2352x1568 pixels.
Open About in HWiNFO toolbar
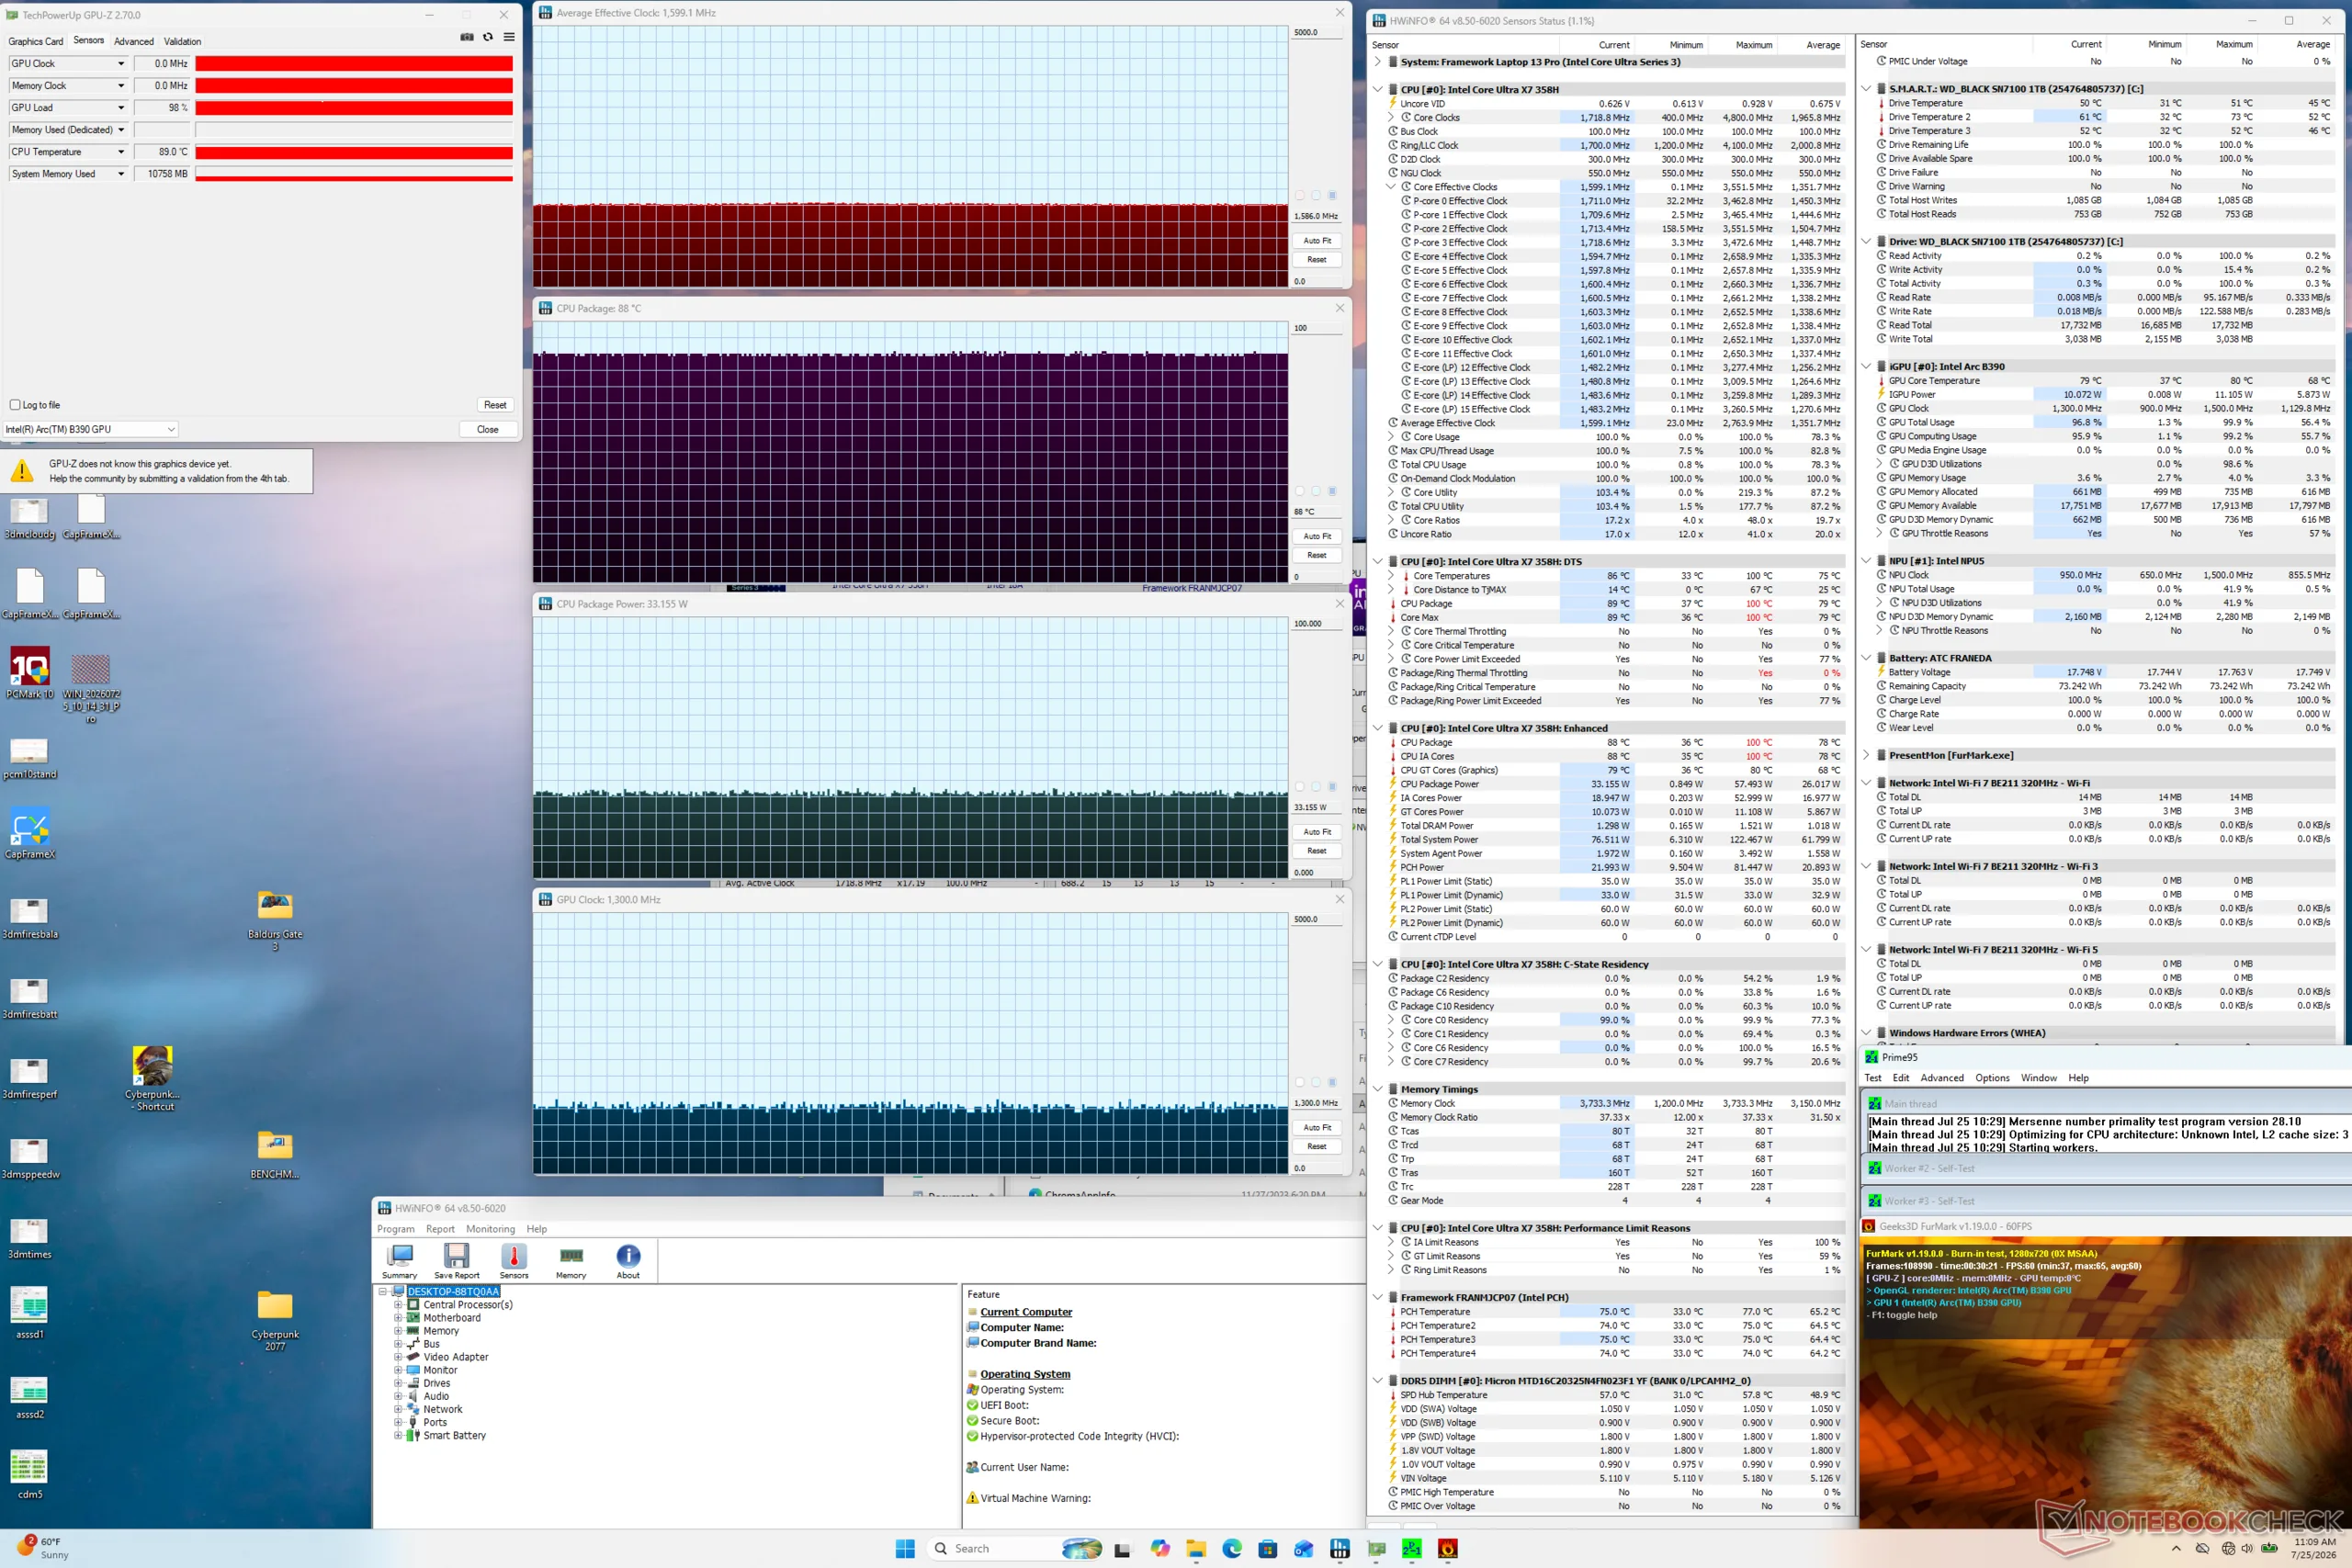[628, 1261]
